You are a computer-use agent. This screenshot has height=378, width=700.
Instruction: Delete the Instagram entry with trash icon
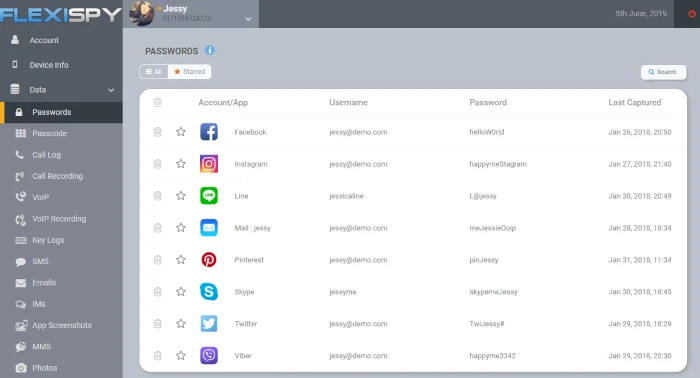point(158,164)
